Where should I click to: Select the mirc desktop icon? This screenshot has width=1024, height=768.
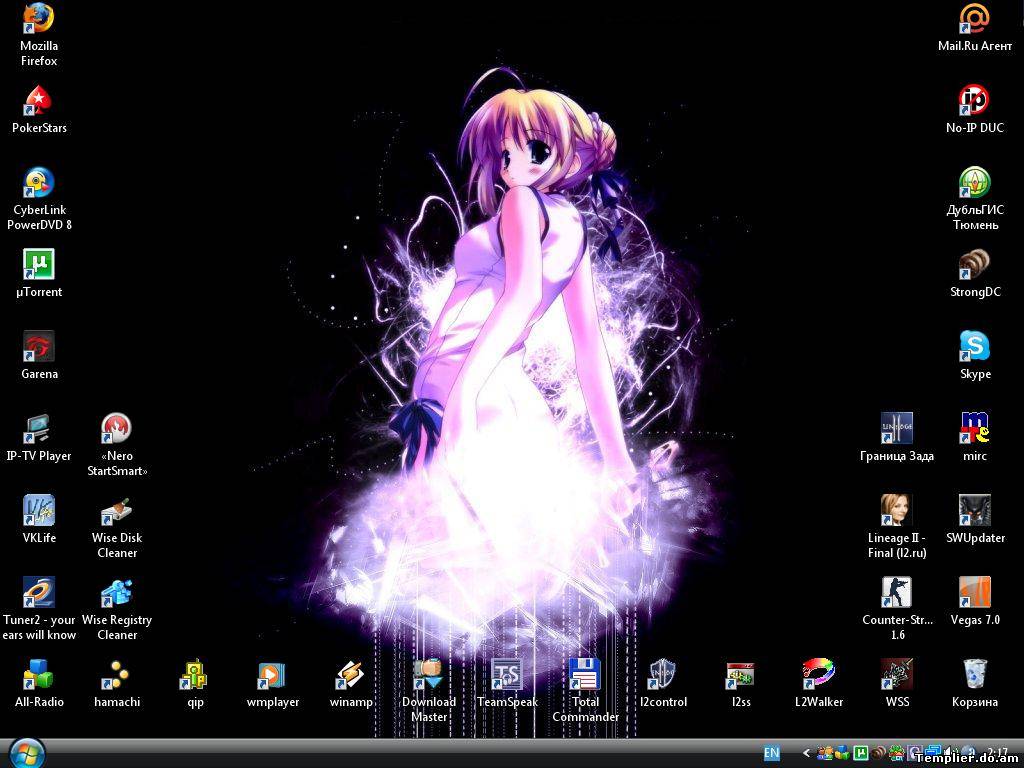[975, 428]
